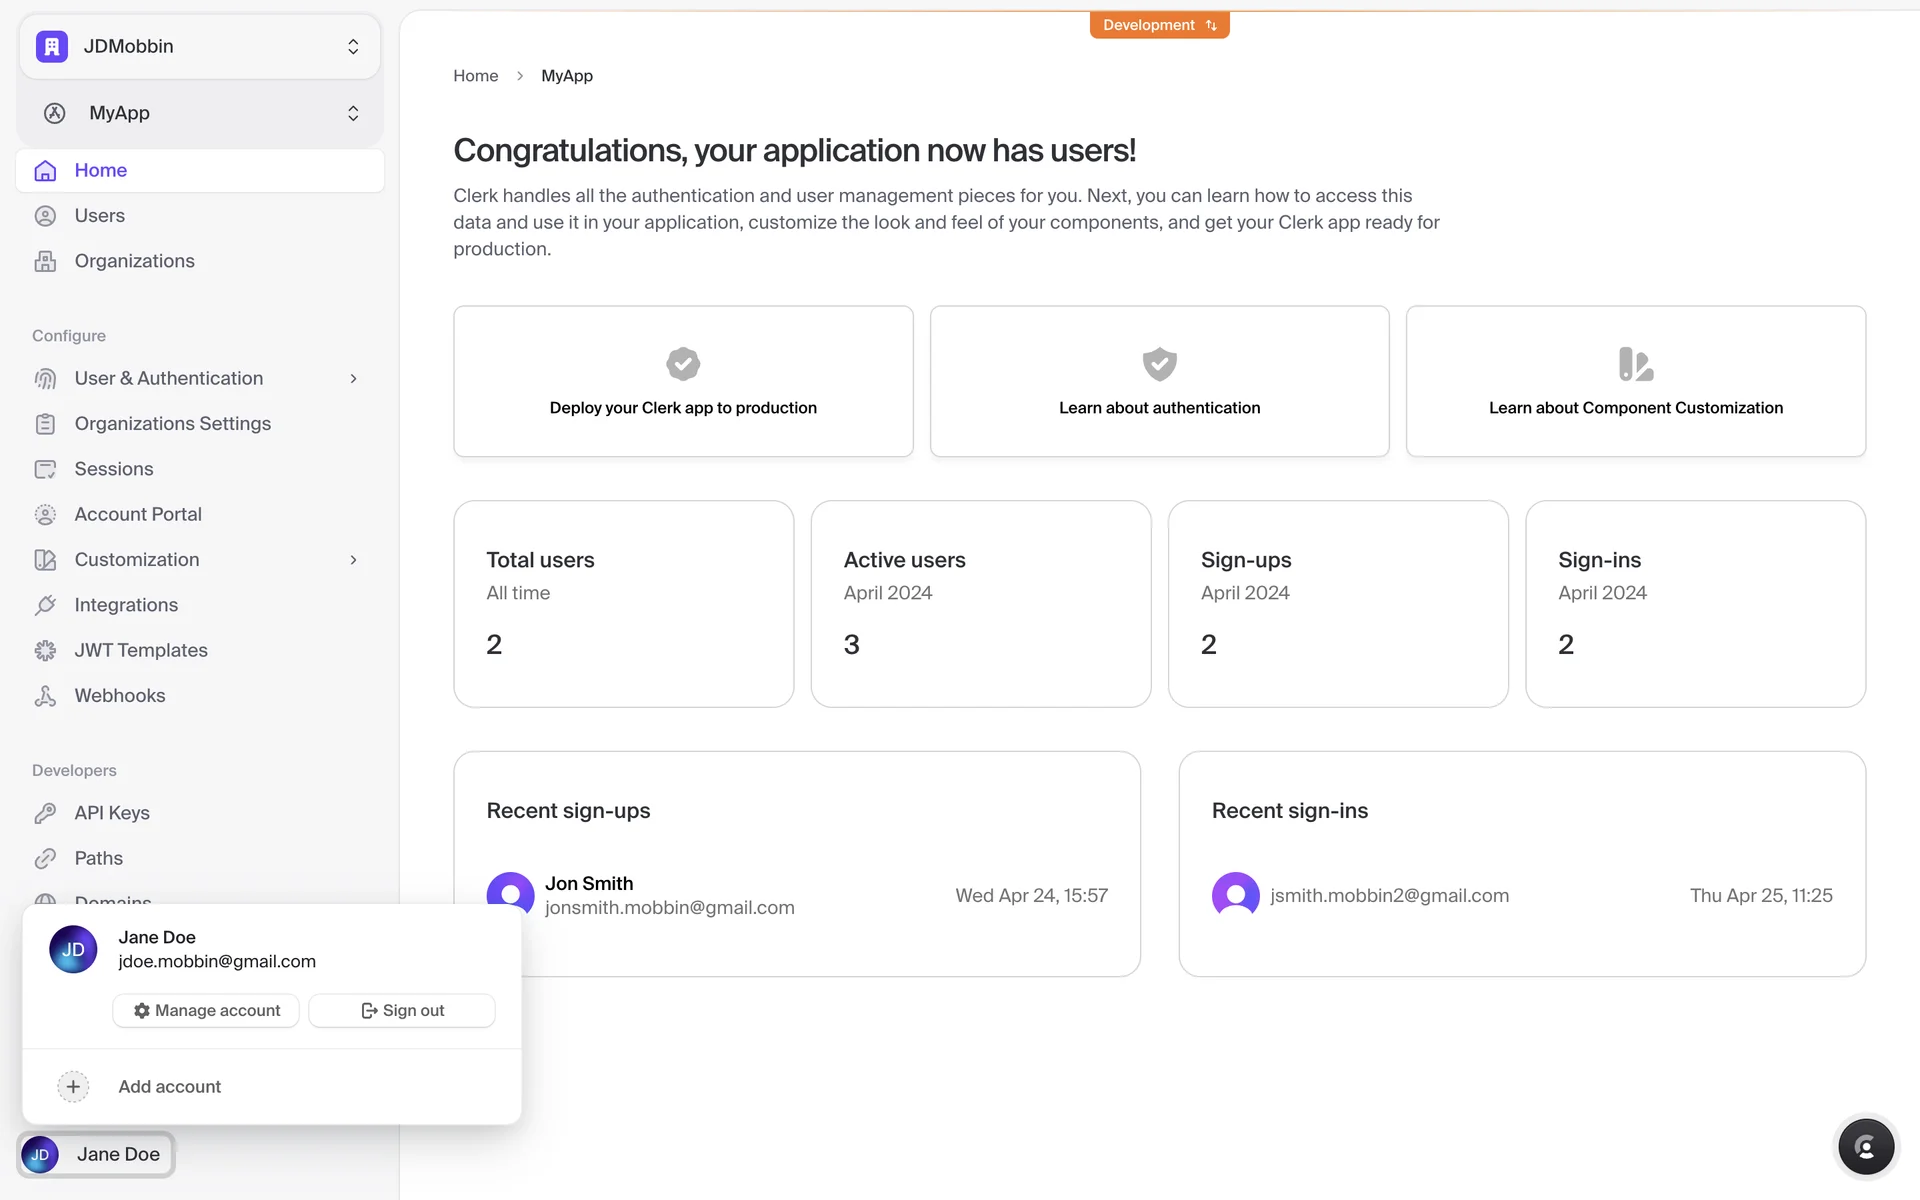Click the Home breadcrumb link
The height and width of the screenshot is (1200, 1920).
click(x=475, y=76)
